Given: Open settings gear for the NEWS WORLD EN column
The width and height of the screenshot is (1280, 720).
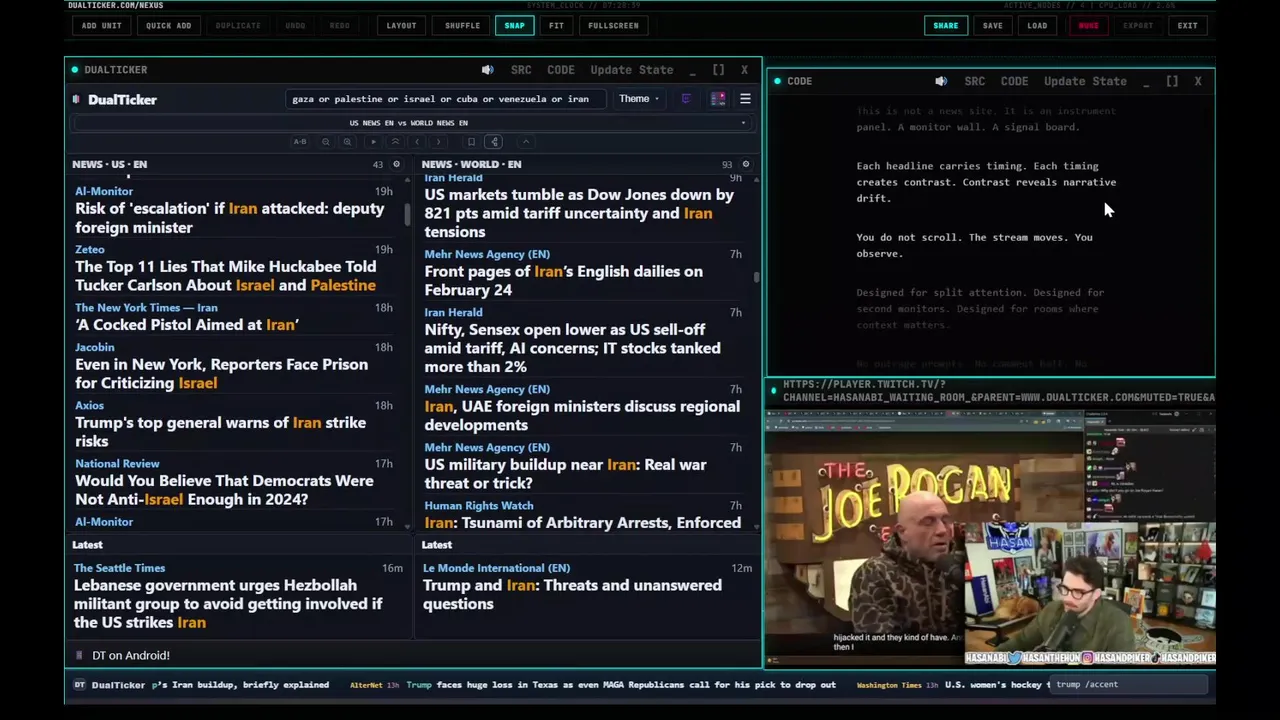Looking at the screenshot, I should point(745,164).
